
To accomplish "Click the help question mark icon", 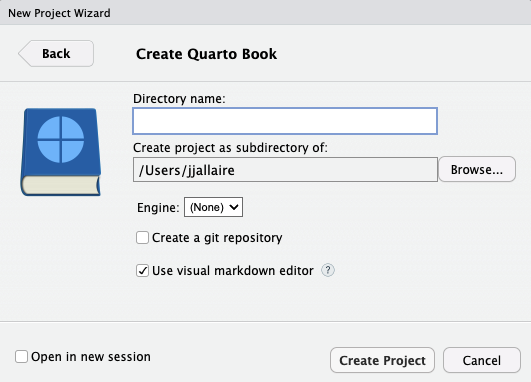I will click(x=327, y=270).
